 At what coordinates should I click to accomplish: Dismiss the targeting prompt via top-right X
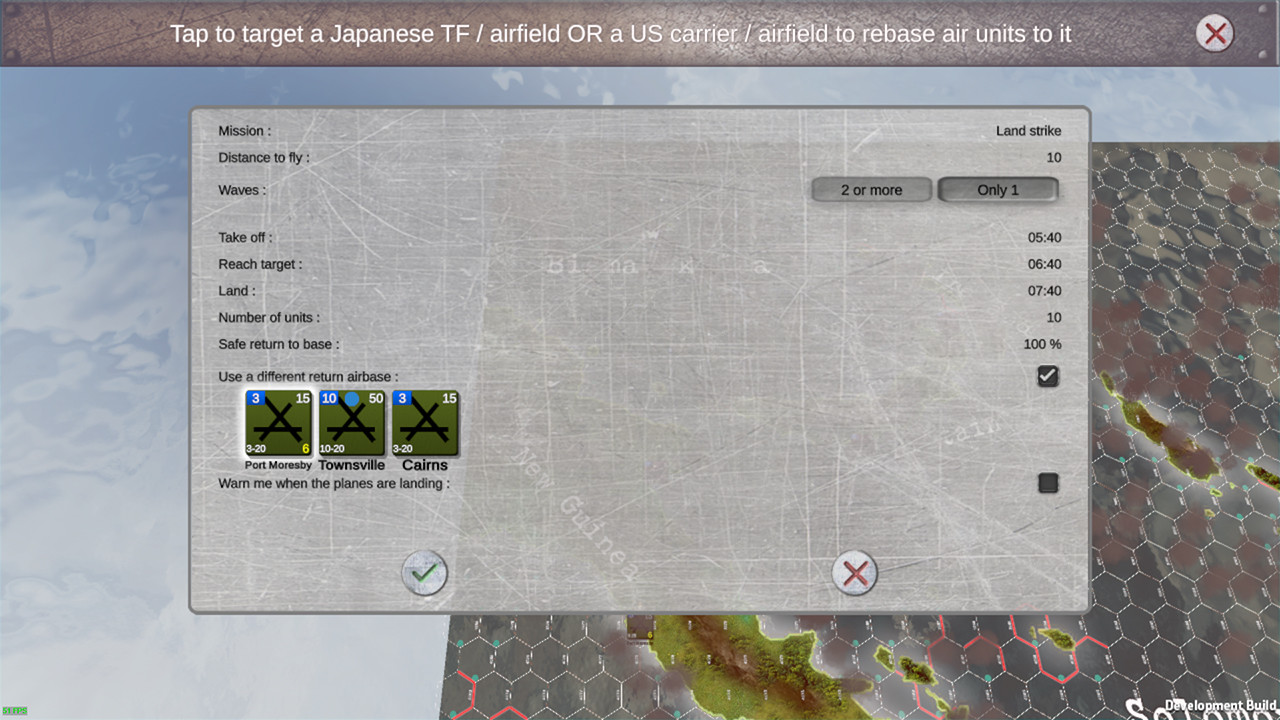1215,33
